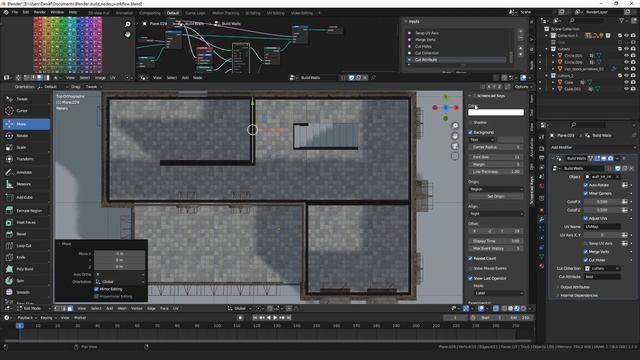
Task: Select the Cursor tool
Action: tap(26, 111)
